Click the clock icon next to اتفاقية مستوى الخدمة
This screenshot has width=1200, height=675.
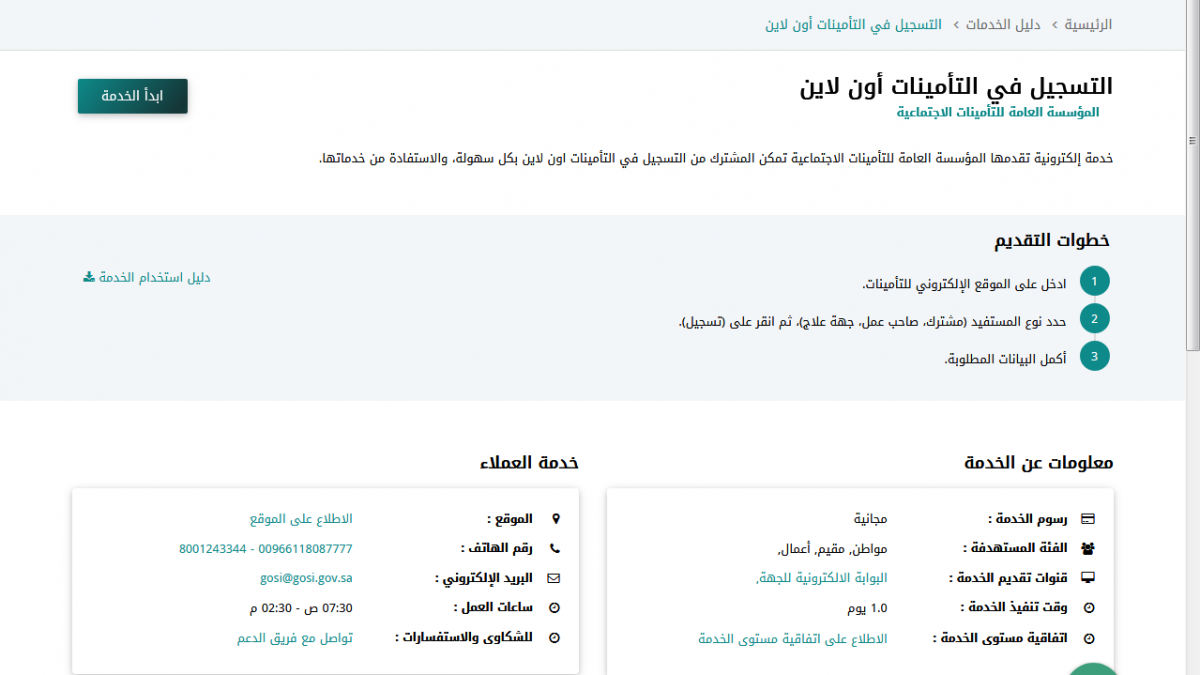coord(1089,638)
